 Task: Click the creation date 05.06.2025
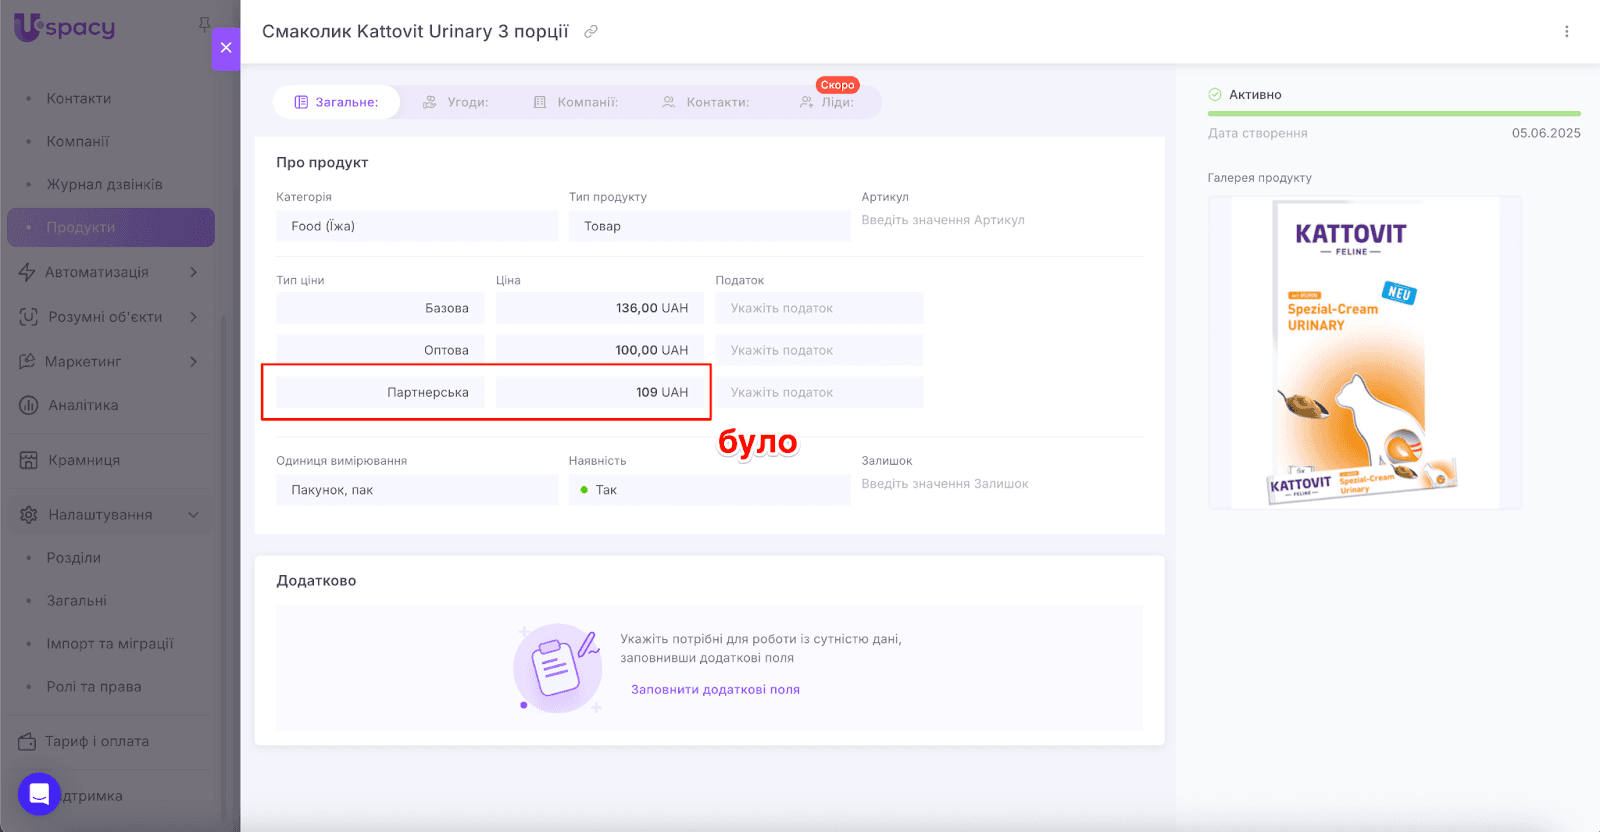pos(1546,133)
